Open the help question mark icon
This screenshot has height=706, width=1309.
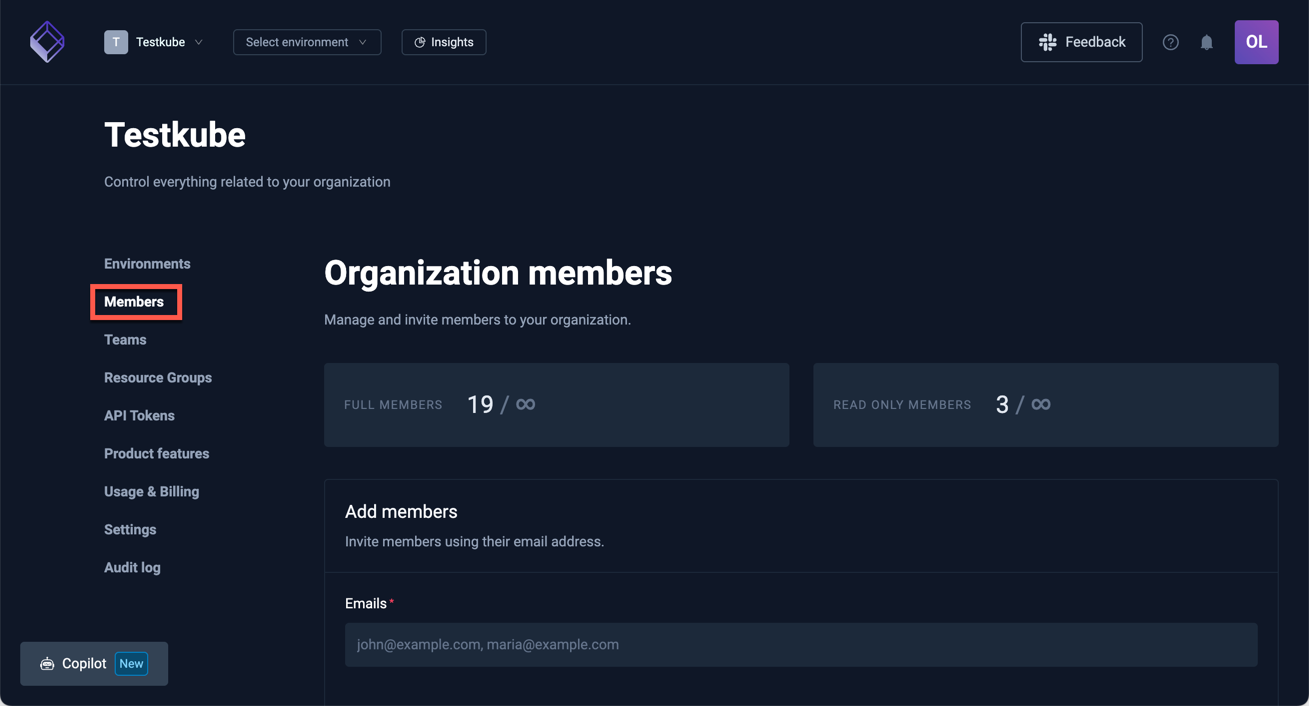tap(1171, 42)
